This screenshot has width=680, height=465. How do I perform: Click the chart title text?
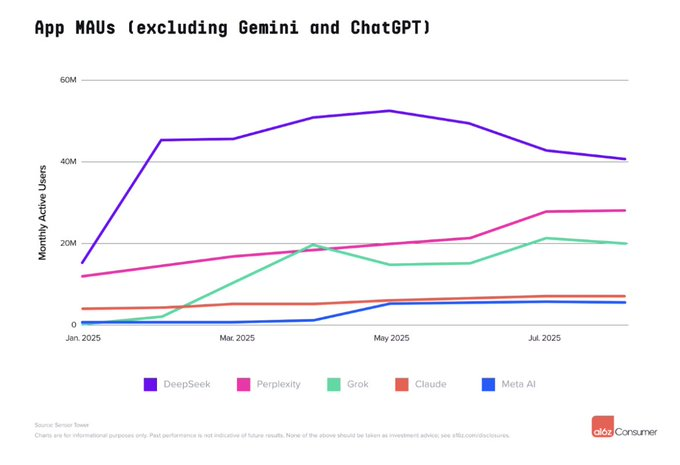[x=232, y=28]
